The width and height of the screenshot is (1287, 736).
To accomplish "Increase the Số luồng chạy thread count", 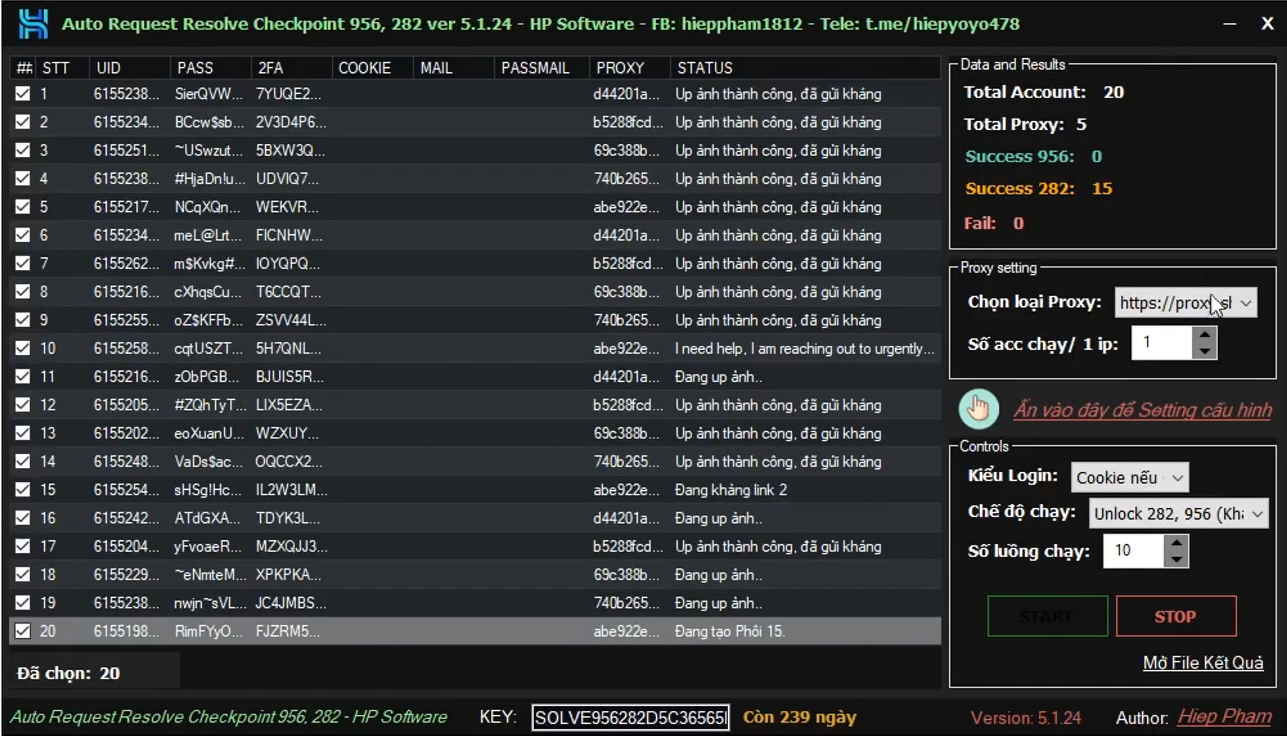I will point(1177,543).
